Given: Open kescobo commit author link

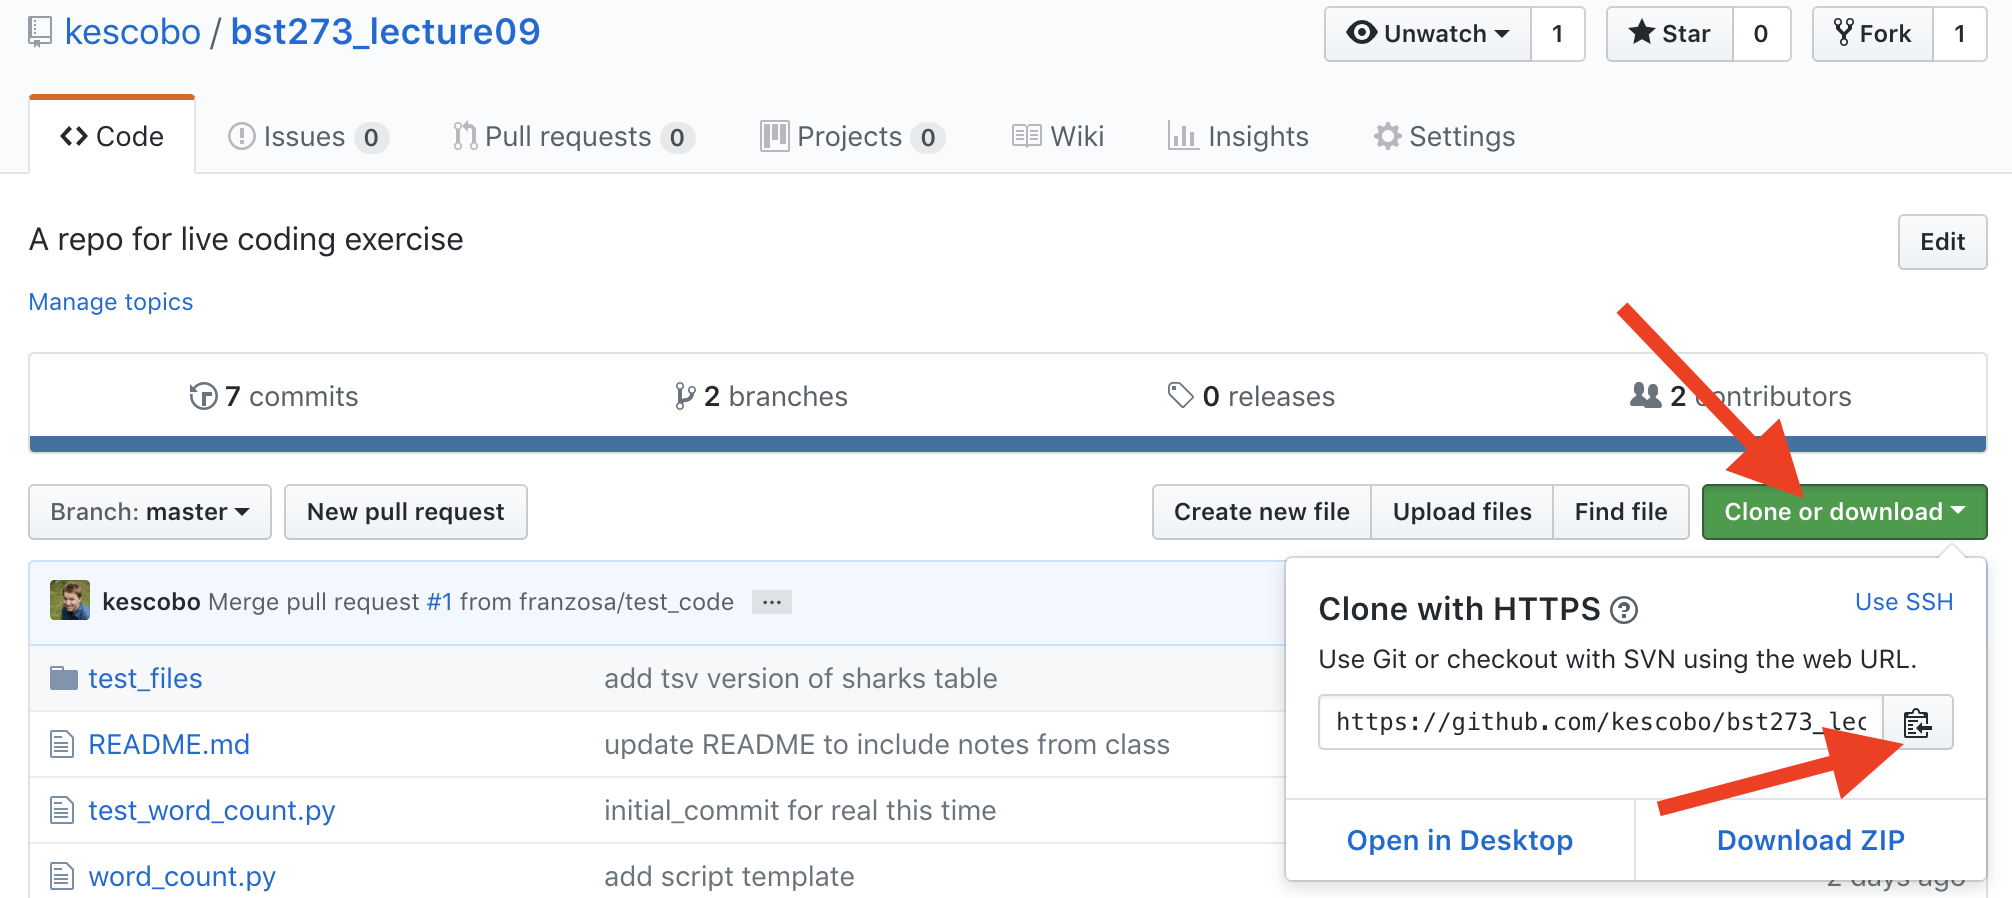Looking at the screenshot, I should coord(151,602).
